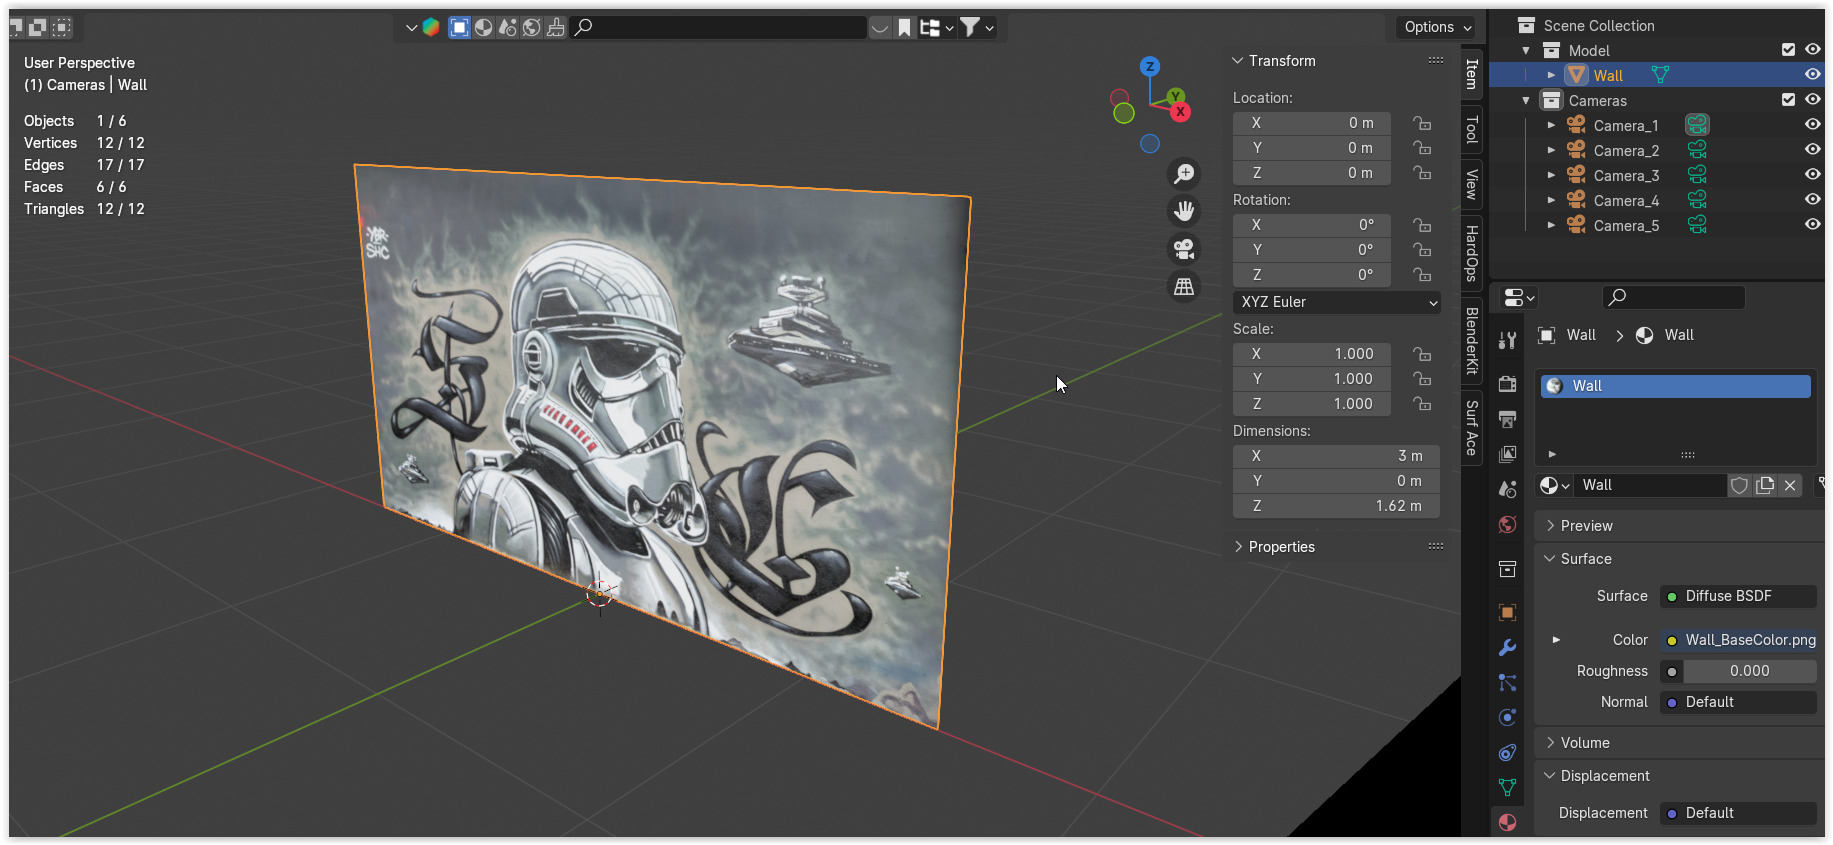Click the Wall mesh data icon in outliner
Image resolution: width=1833 pixels, height=845 pixels.
1661,75
